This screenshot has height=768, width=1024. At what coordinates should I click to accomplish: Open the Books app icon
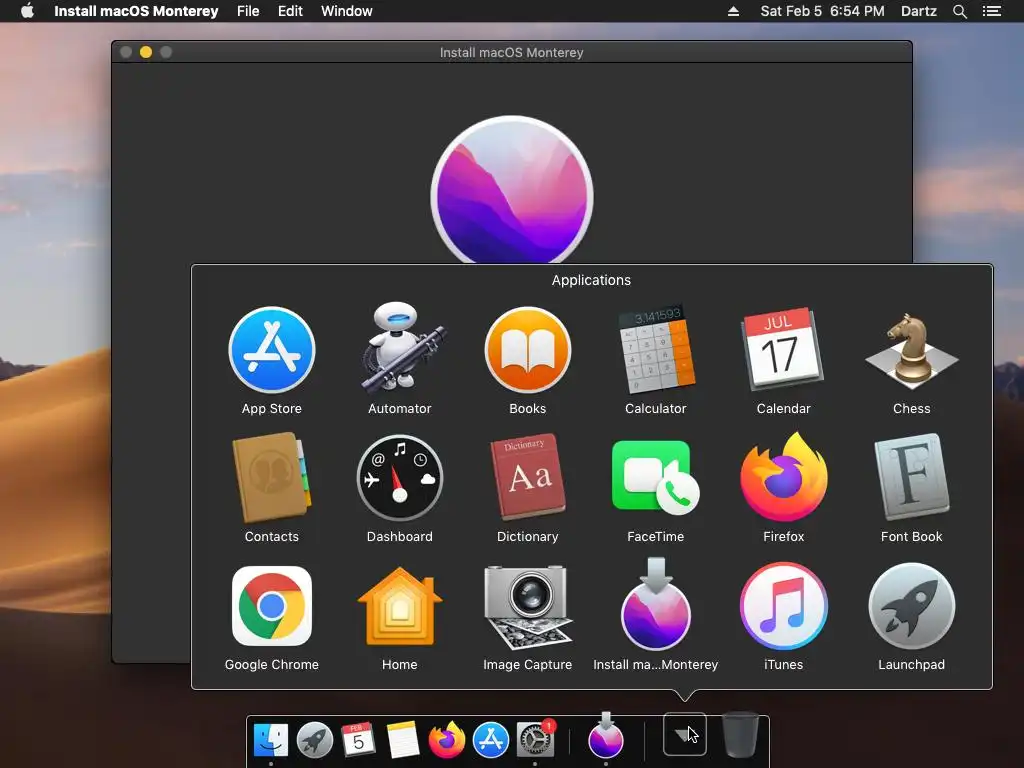coord(528,350)
